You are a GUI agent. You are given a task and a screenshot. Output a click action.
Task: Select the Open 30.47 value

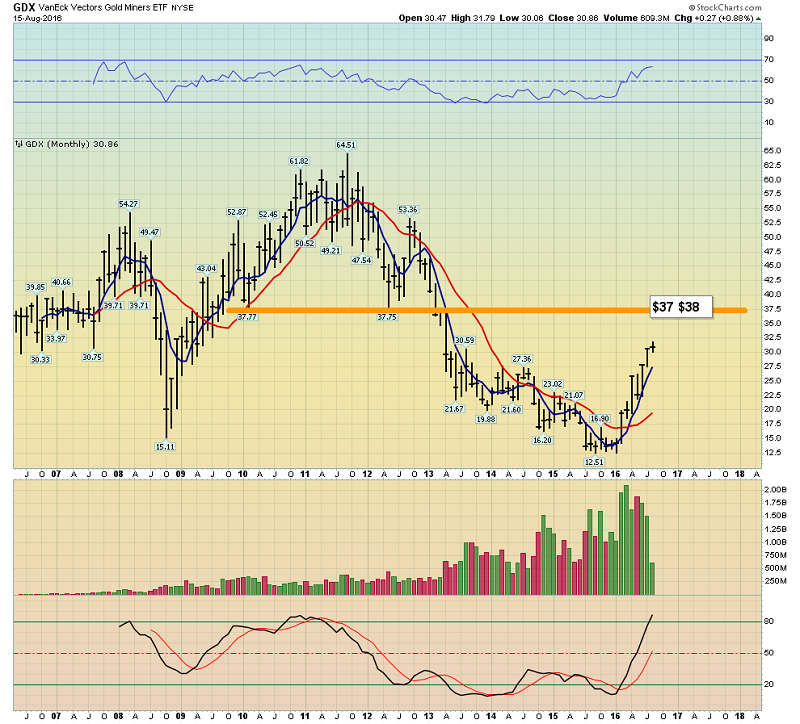(422, 18)
